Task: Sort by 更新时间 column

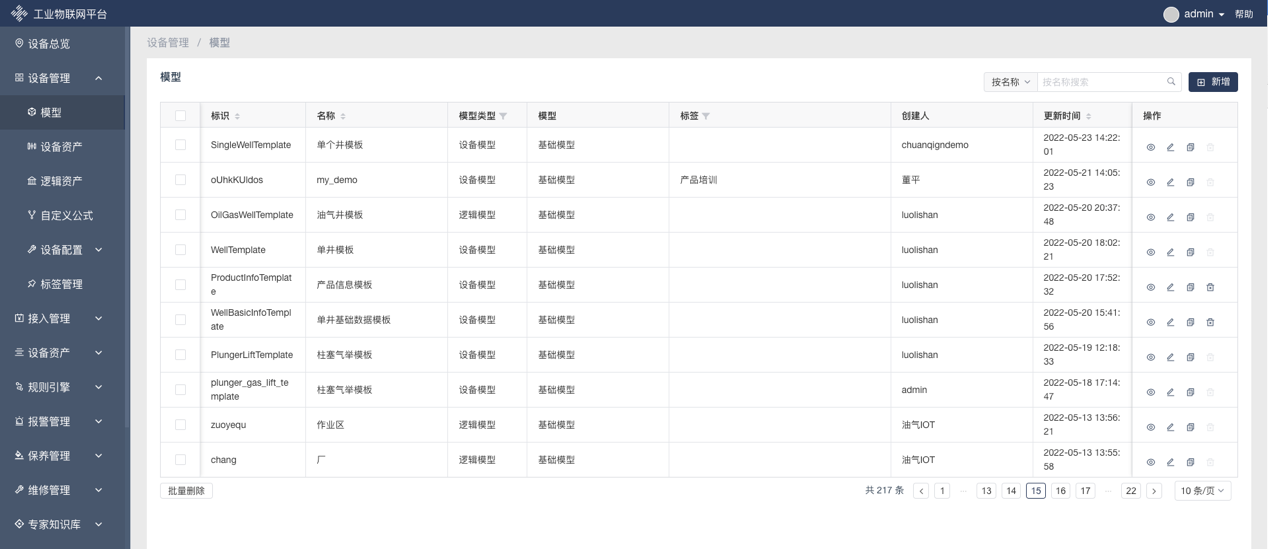Action: pyautogui.click(x=1089, y=116)
